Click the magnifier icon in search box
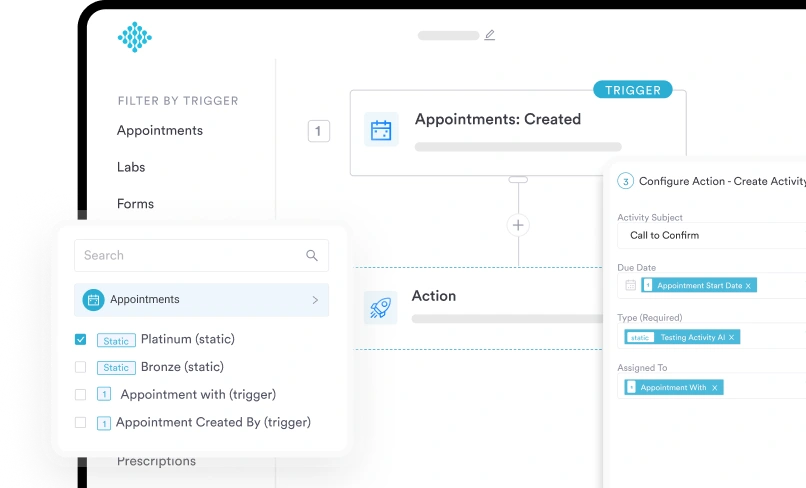The width and height of the screenshot is (806, 488). tap(312, 256)
